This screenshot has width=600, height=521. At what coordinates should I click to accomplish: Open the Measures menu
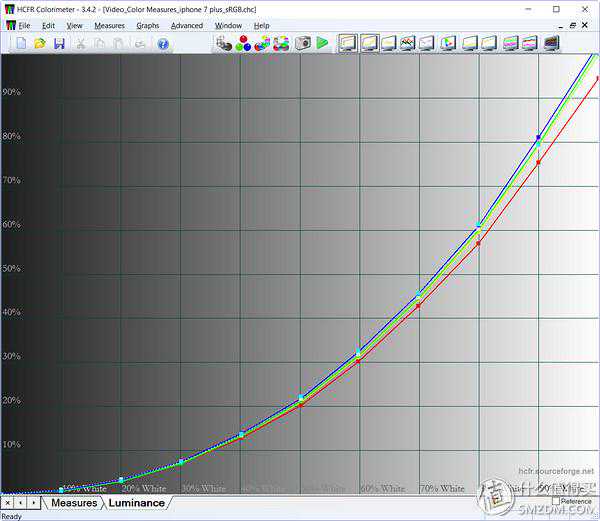pos(109,25)
